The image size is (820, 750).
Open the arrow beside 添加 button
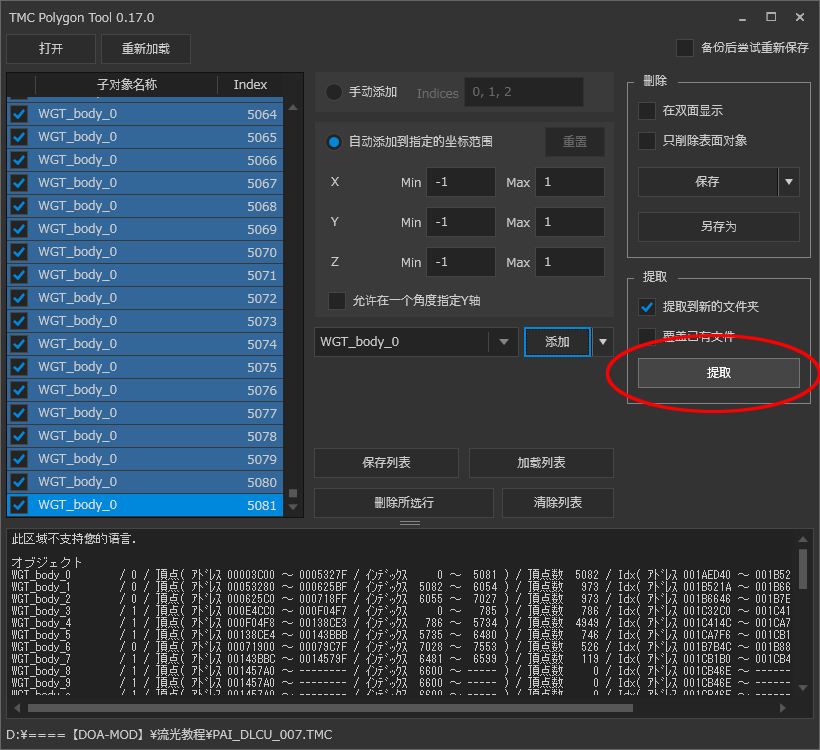point(603,342)
